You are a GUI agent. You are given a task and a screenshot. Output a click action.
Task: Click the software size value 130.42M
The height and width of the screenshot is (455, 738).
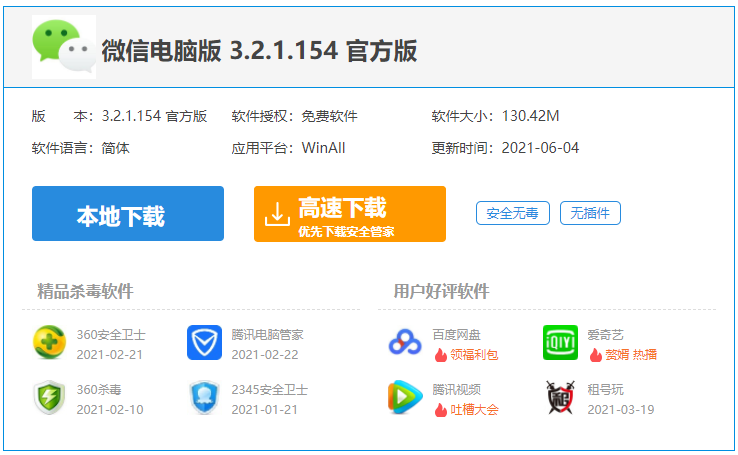[530, 116]
